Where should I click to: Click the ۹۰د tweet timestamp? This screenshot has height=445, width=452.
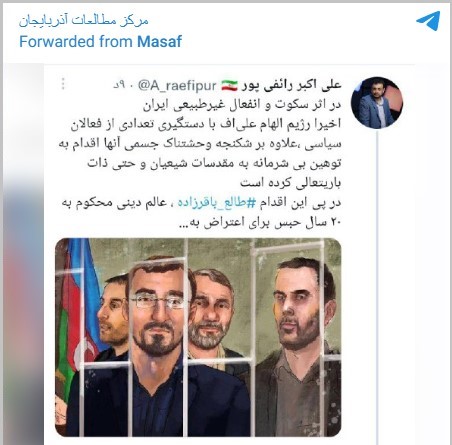[x=123, y=86]
